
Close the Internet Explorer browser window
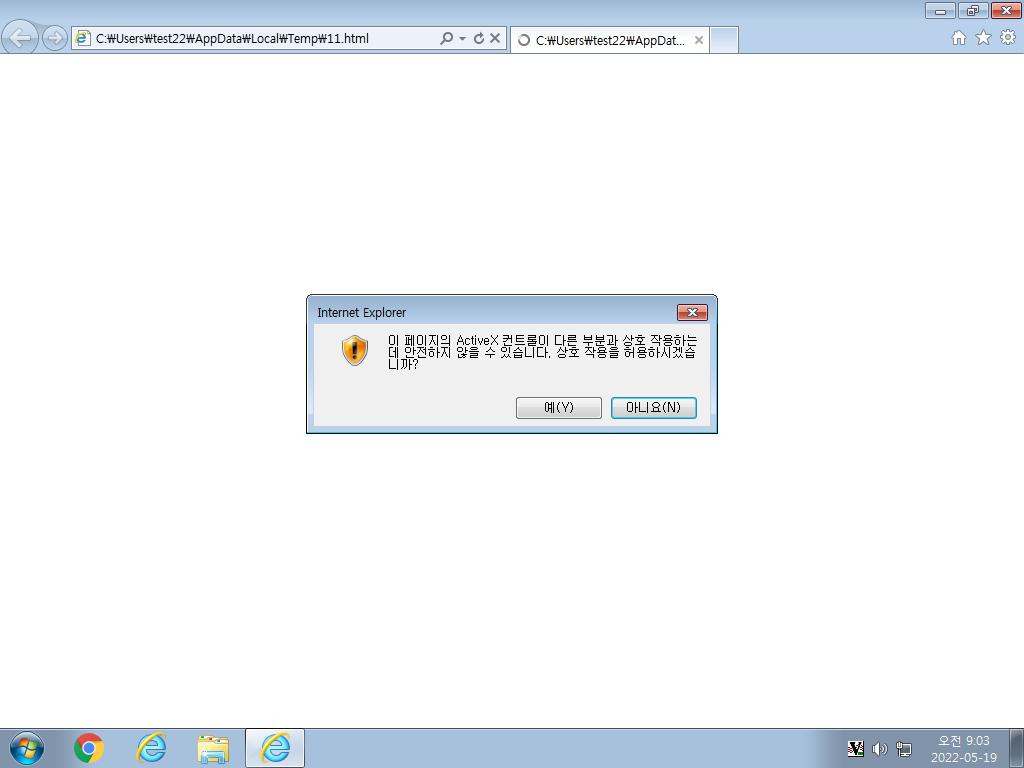1006,10
